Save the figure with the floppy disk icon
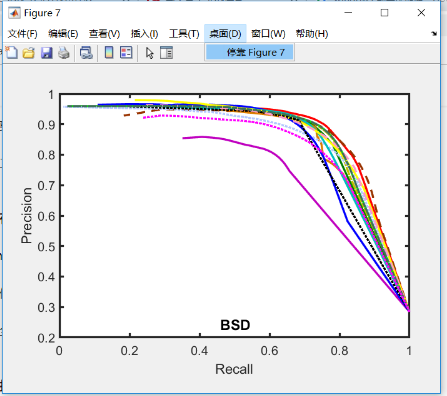Viewport: 447px width, 396px height. pos(46,53)
